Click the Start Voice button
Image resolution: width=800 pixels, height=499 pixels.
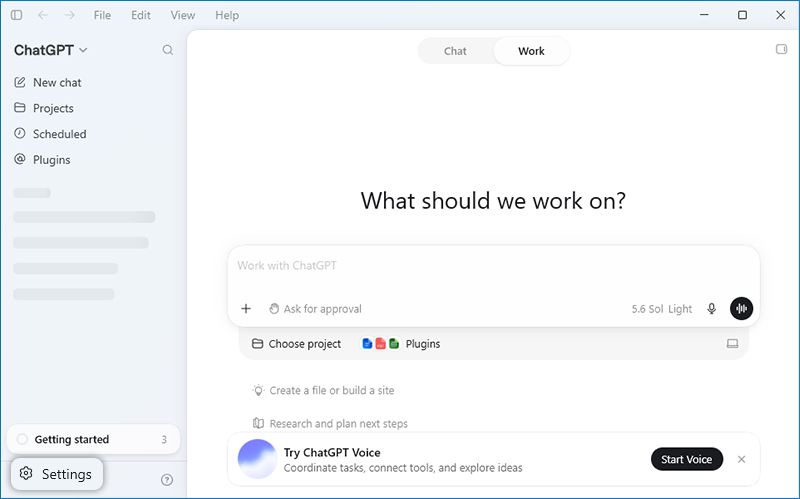687,459
